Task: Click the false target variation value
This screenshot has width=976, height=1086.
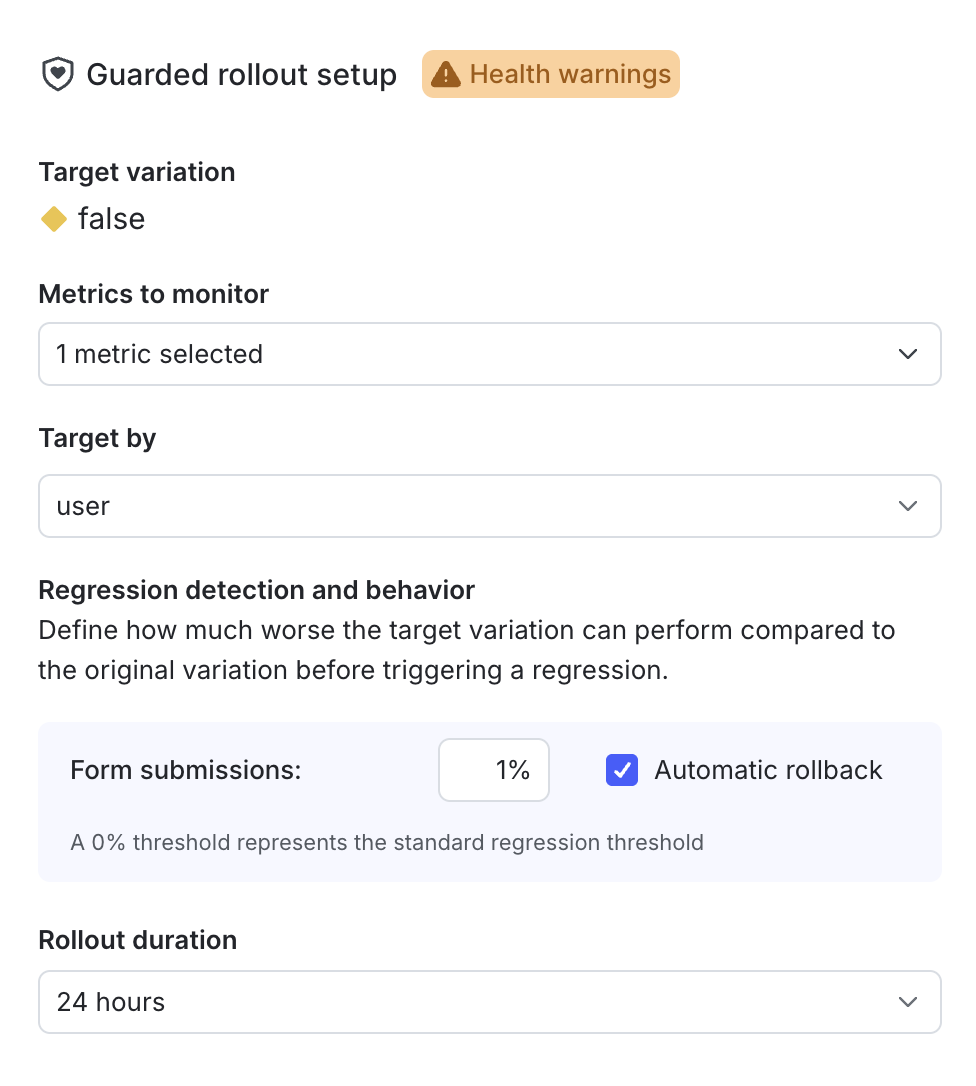Action: tap(111, 219)
